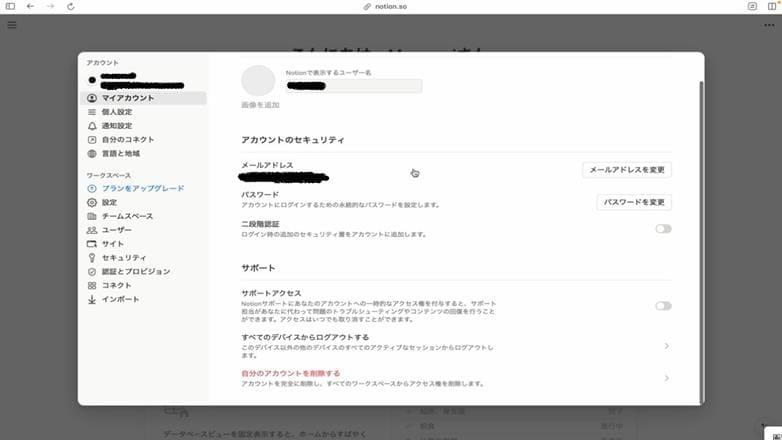Click the settings dialog vertical scrollbar
782x440 pixels.
[702, 242]
